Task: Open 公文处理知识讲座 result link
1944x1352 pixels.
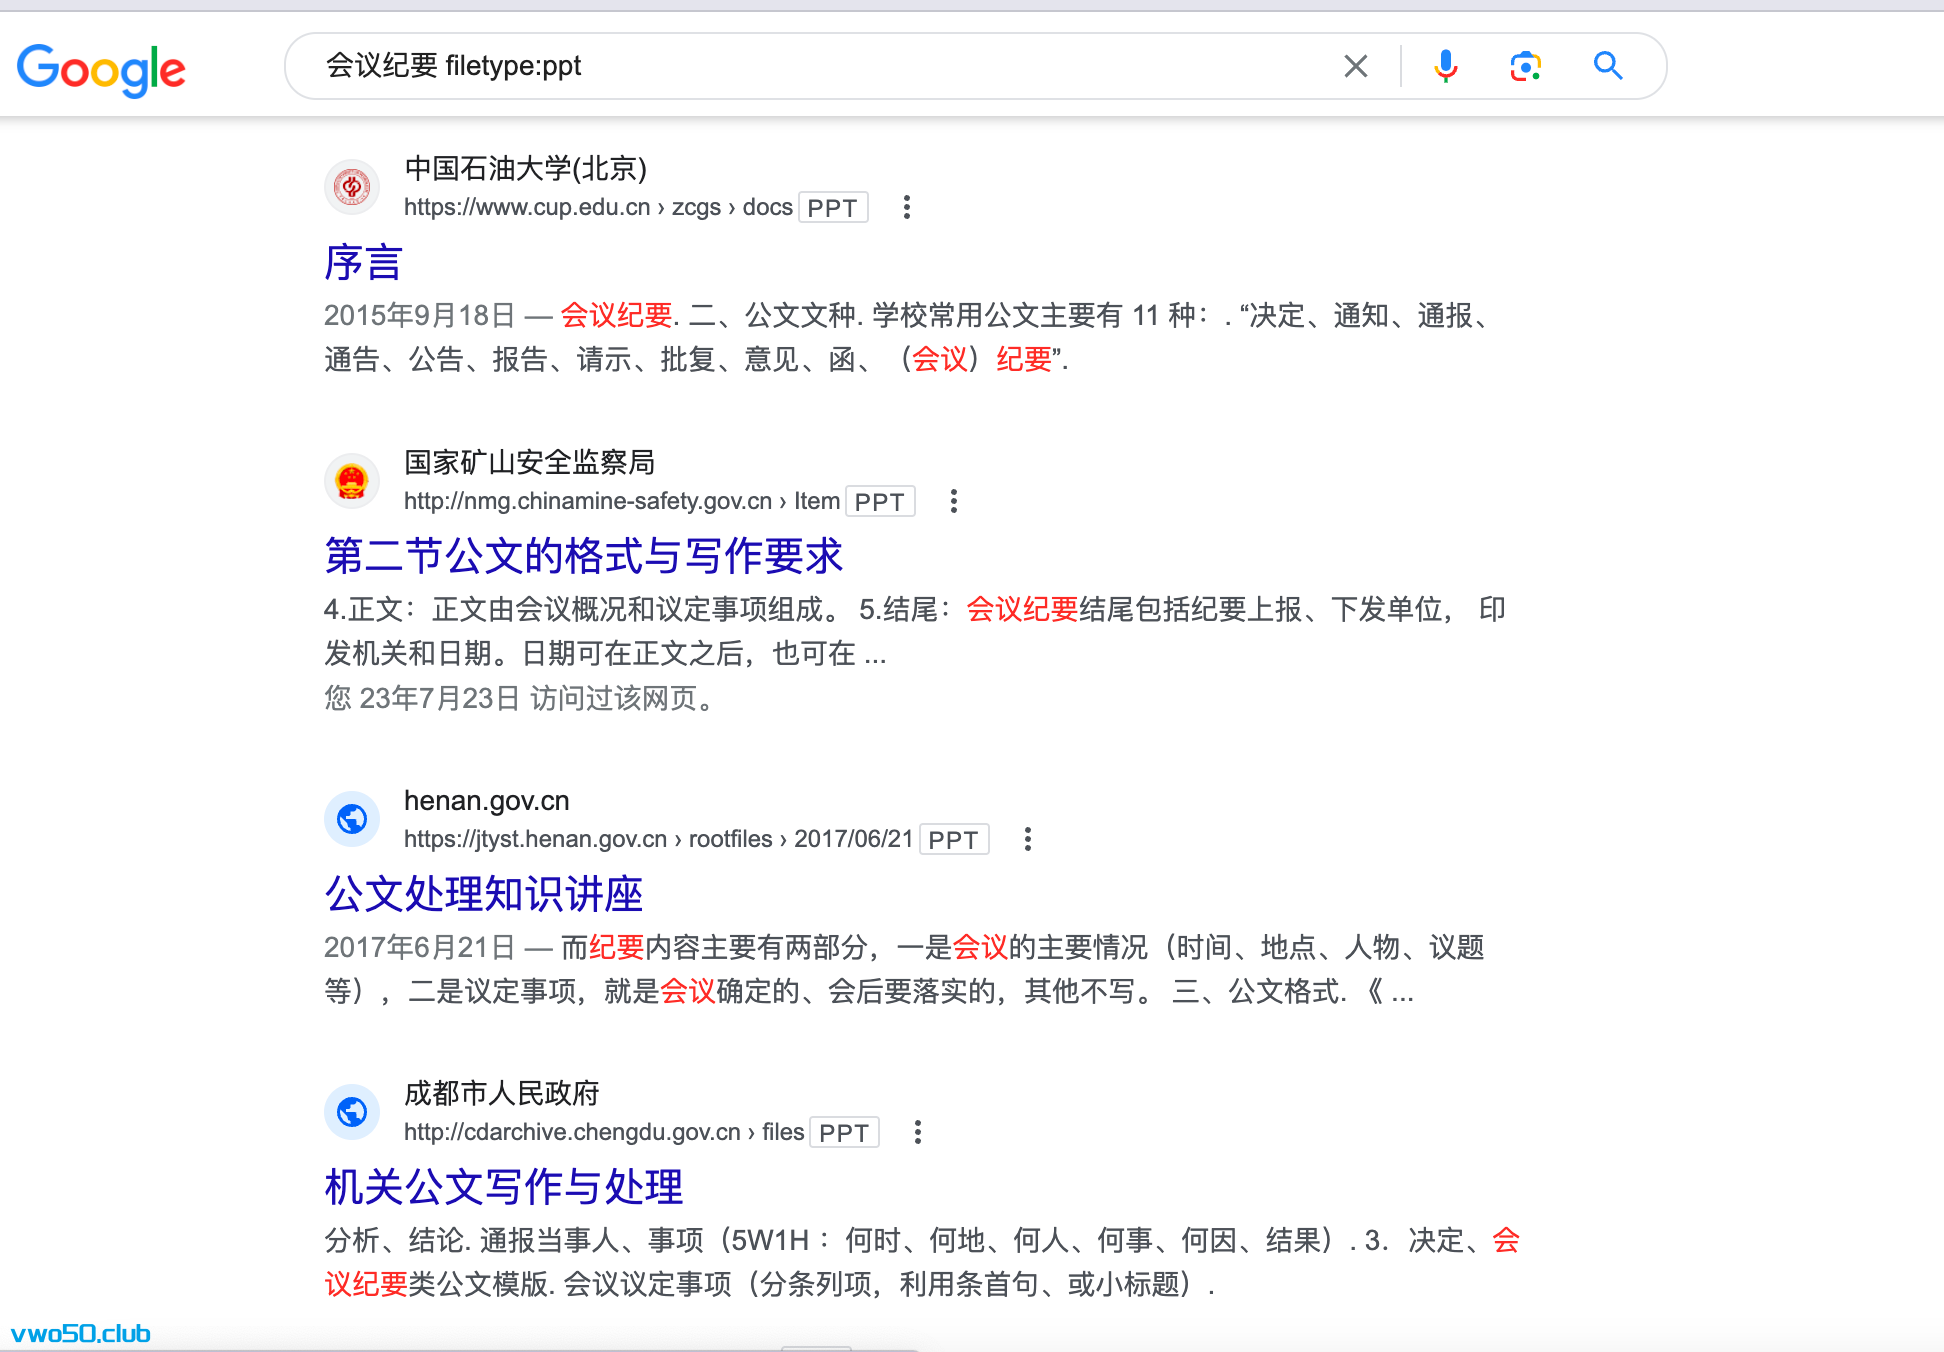Action: click(x=484, y=894)
